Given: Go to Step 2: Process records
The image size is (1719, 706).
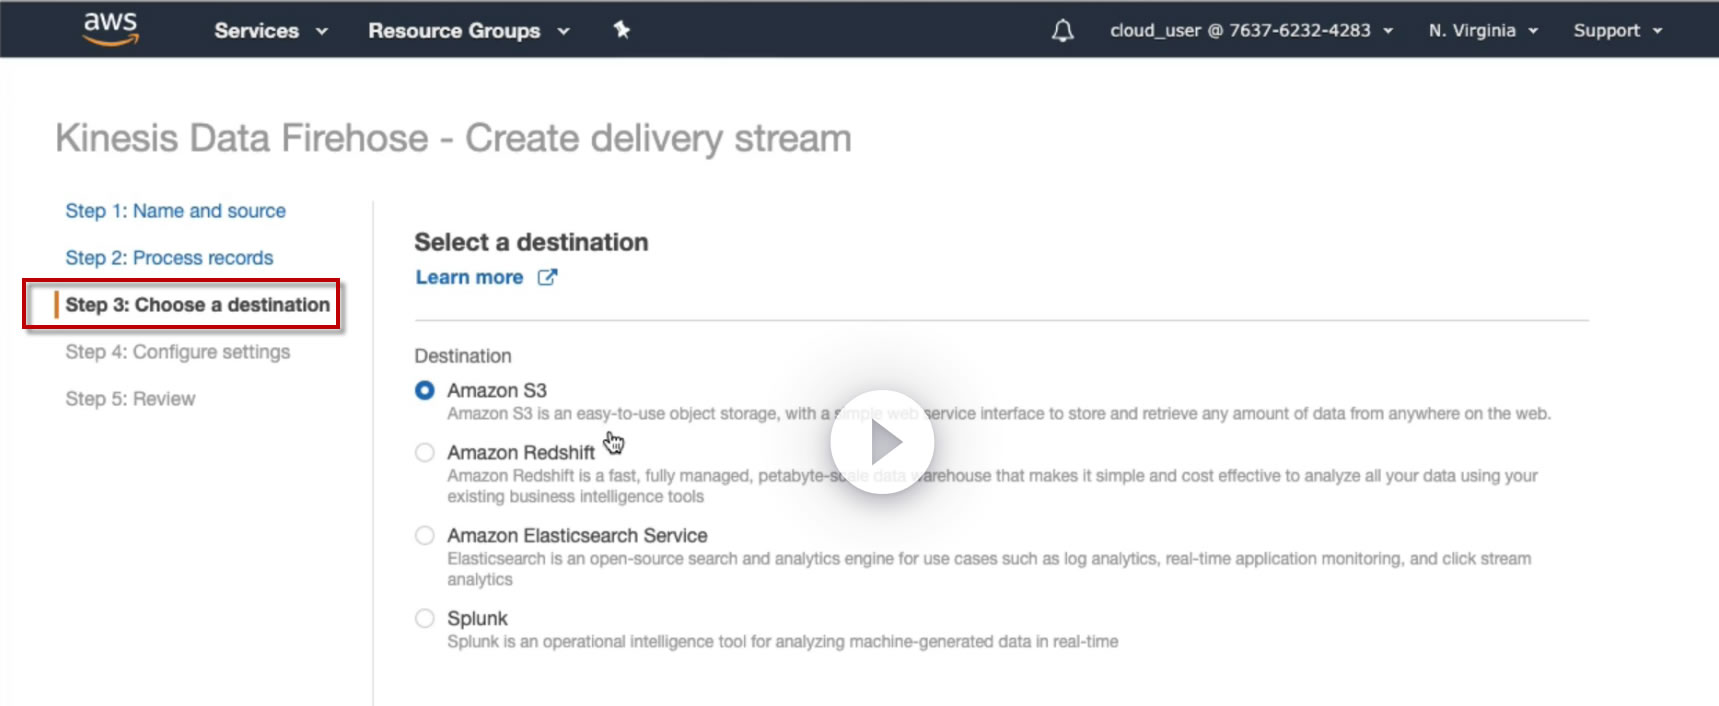Looking at the screenshot, I should point(169,258).
